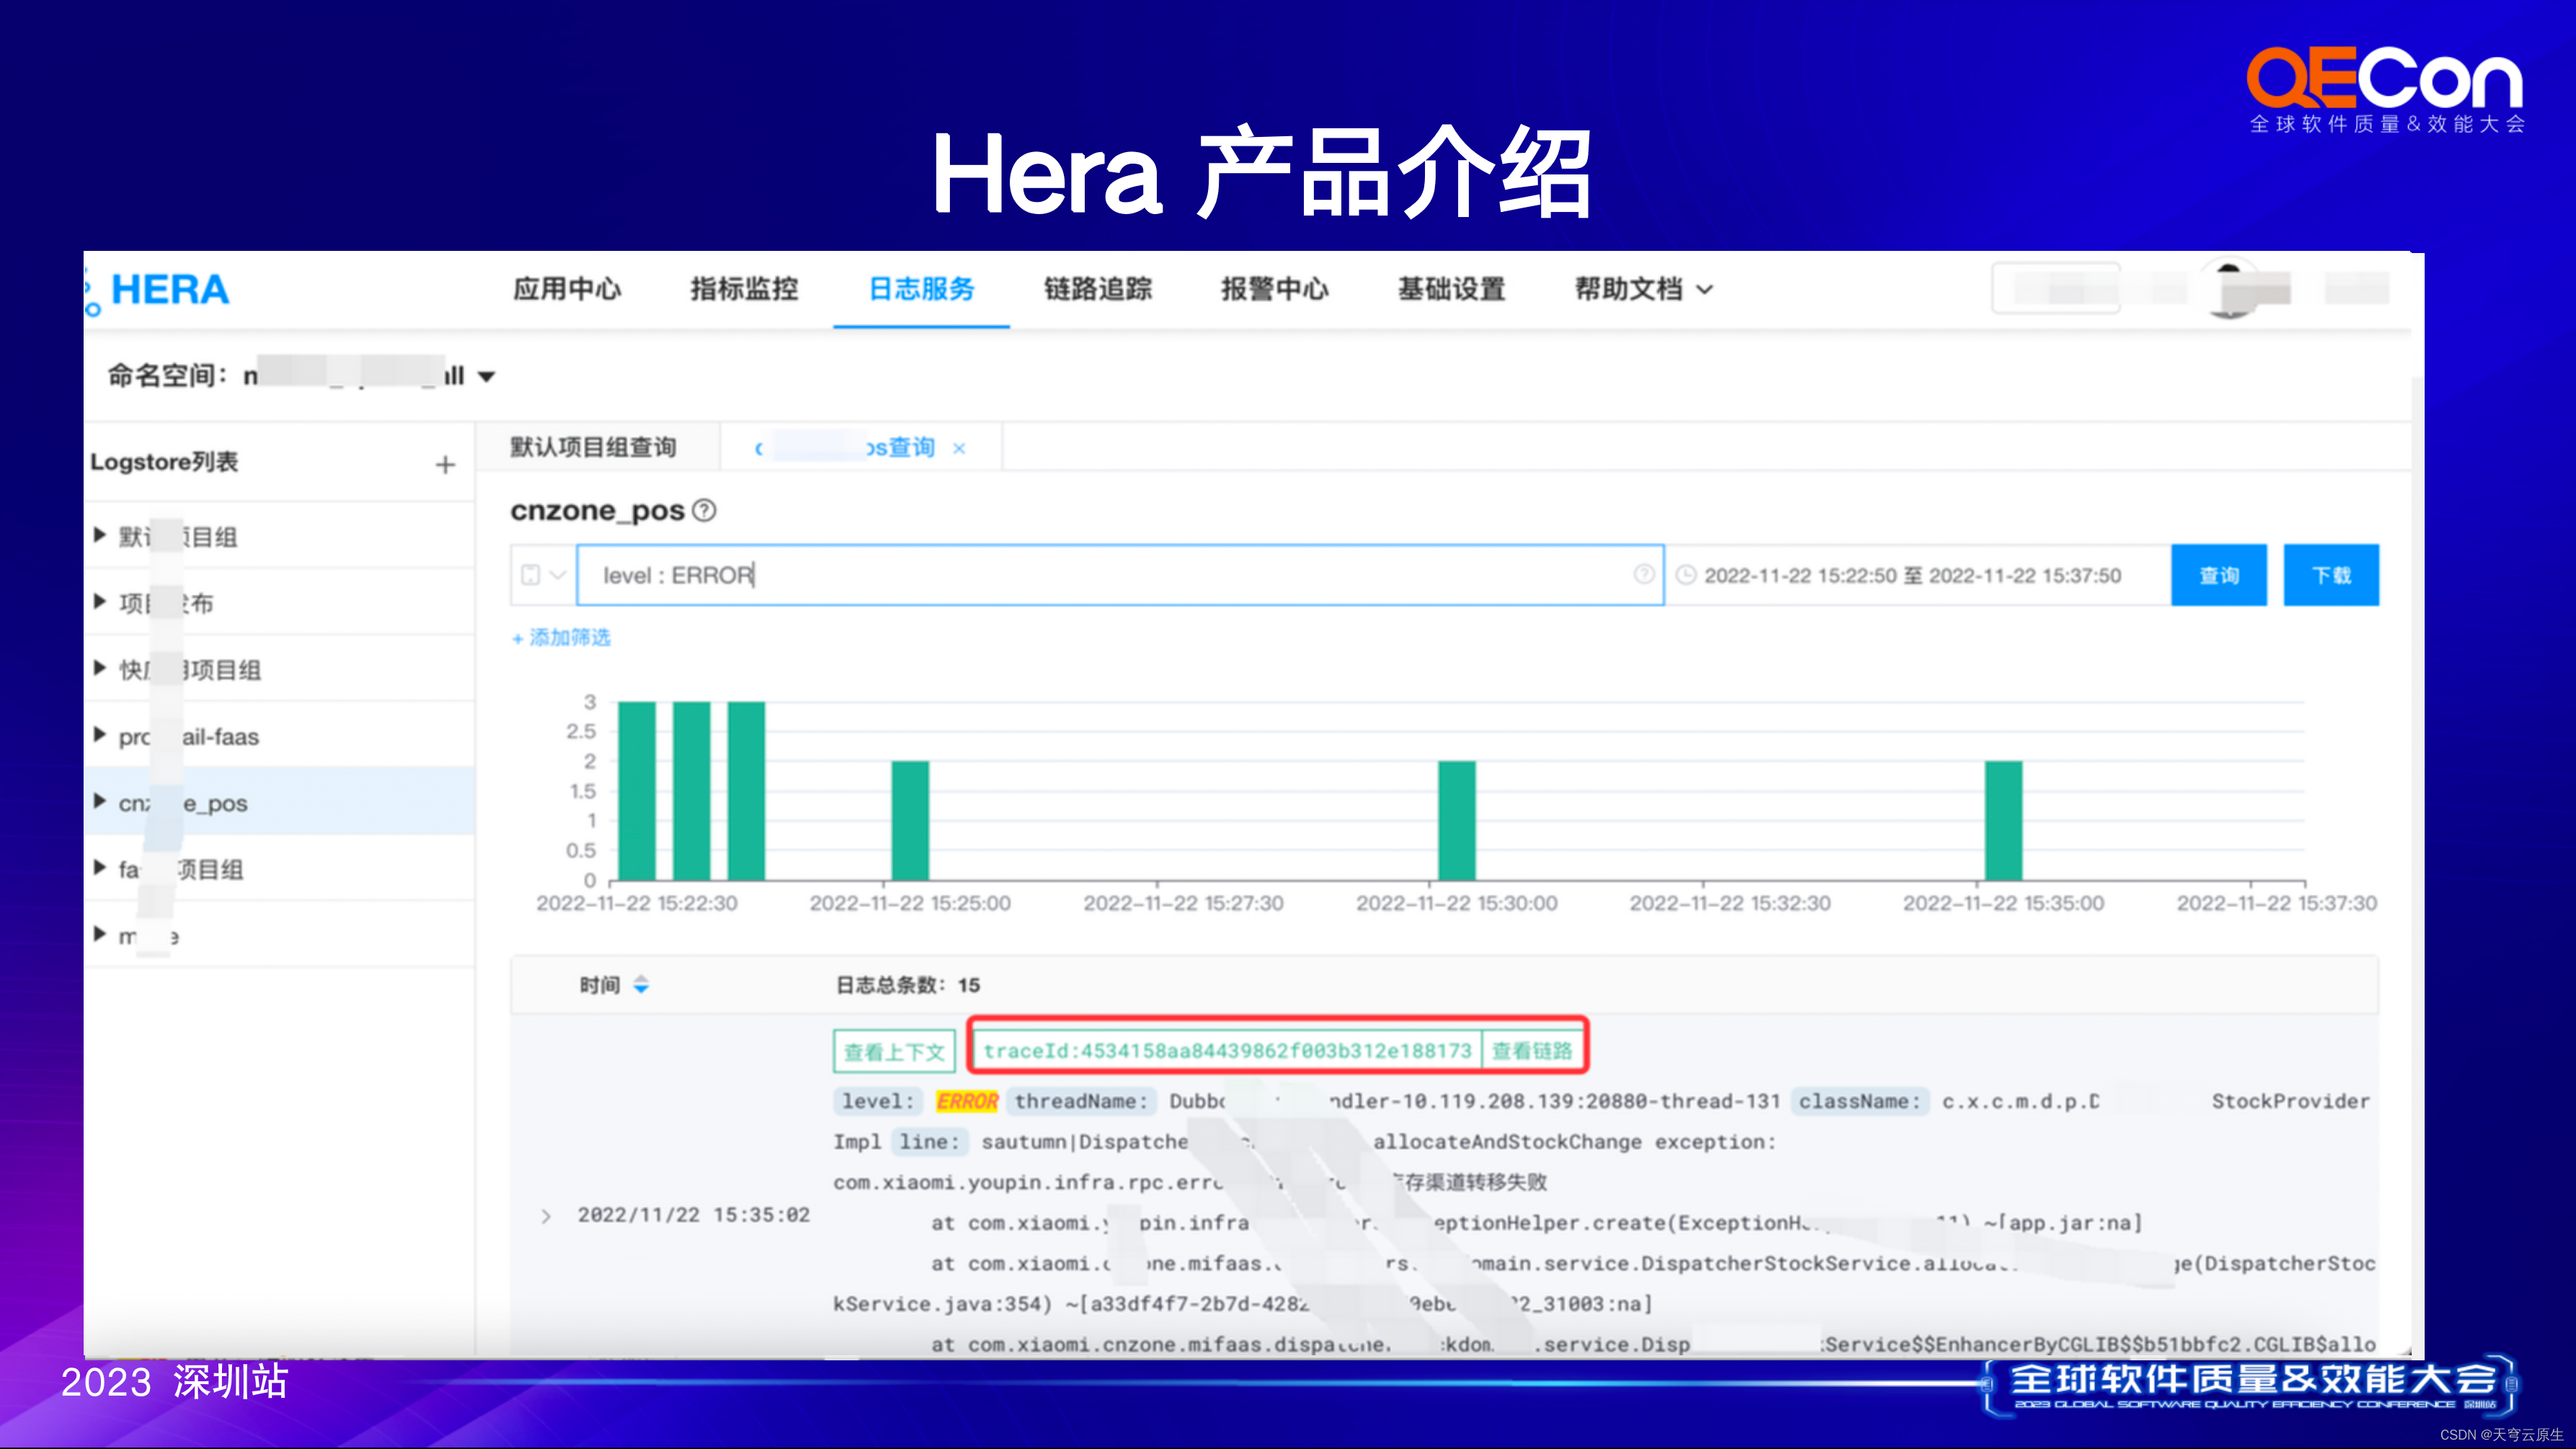2576x1449 pixels.
Task: Click the clock icon in date range
Action: [1686, 575]
